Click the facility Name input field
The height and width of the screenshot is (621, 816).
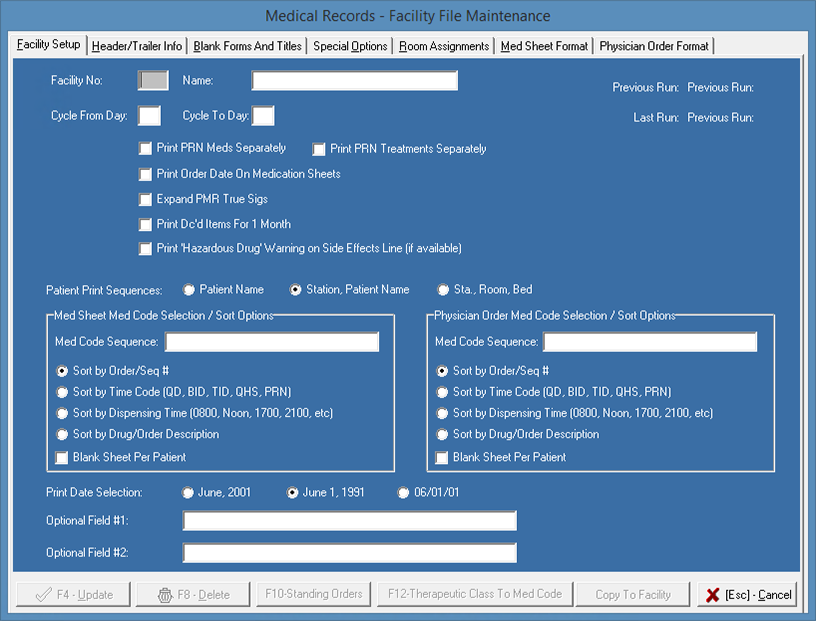pyautogui.click(x=354, y=81)
